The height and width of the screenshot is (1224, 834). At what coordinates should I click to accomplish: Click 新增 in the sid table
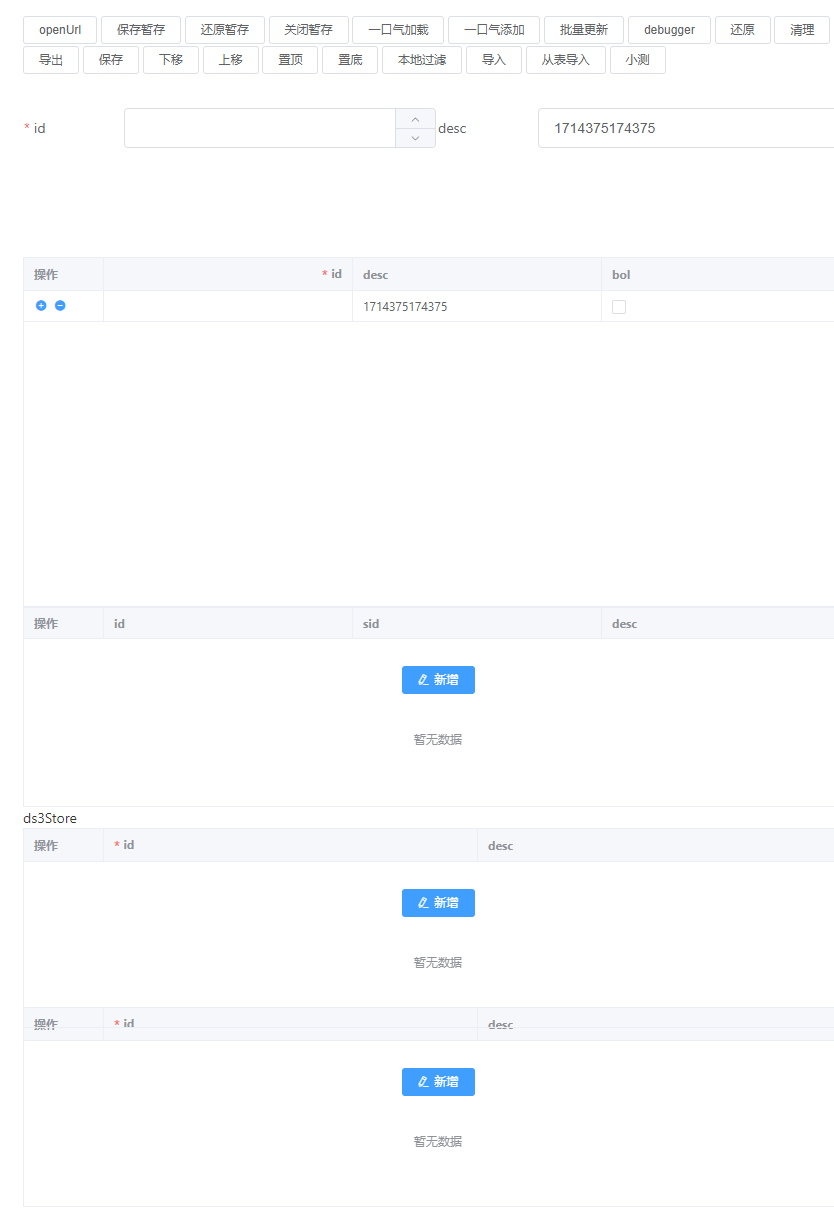438,680
